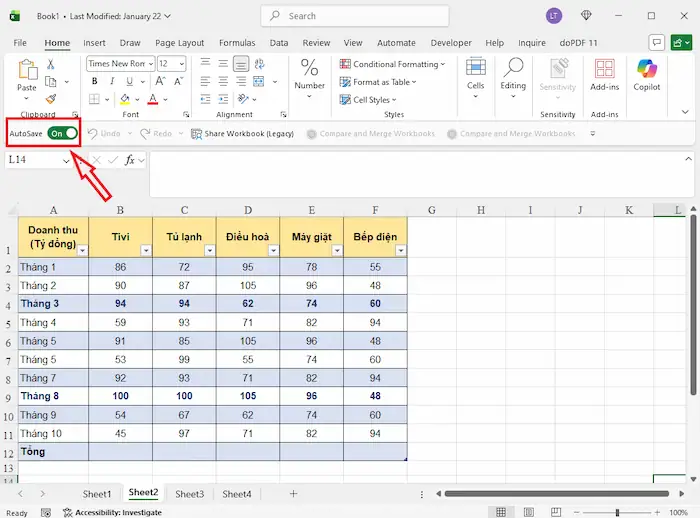Click the Share Workbook (Legacy) command

(x=242, y=133)
